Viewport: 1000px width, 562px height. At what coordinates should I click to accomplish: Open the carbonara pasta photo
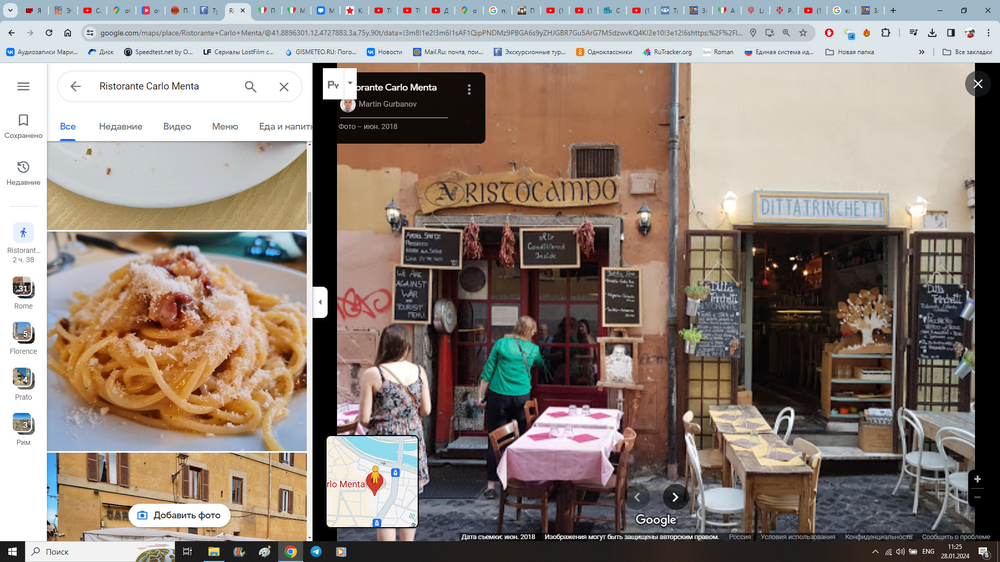tap(177, 341)
